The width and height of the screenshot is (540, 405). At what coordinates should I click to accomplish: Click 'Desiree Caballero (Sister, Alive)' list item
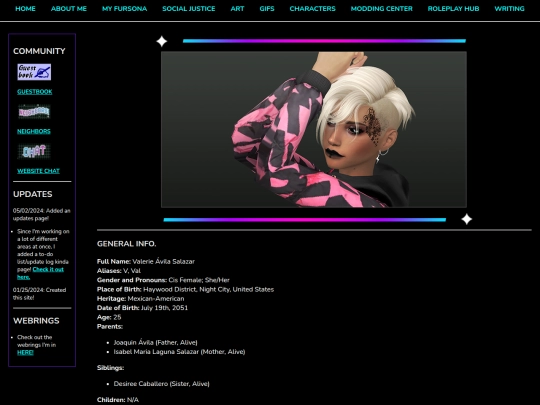[161, 384]
